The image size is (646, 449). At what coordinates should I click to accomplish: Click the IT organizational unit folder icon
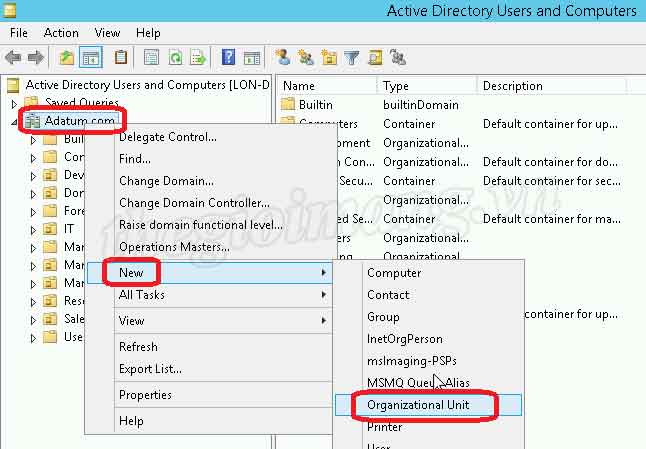click(x=50, y=229)
